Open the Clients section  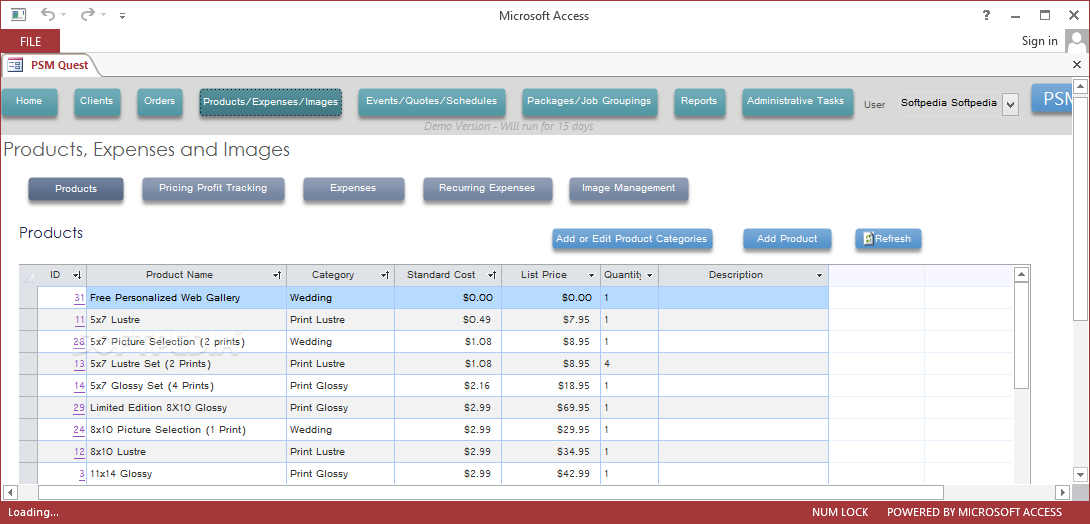pos(97,101)
